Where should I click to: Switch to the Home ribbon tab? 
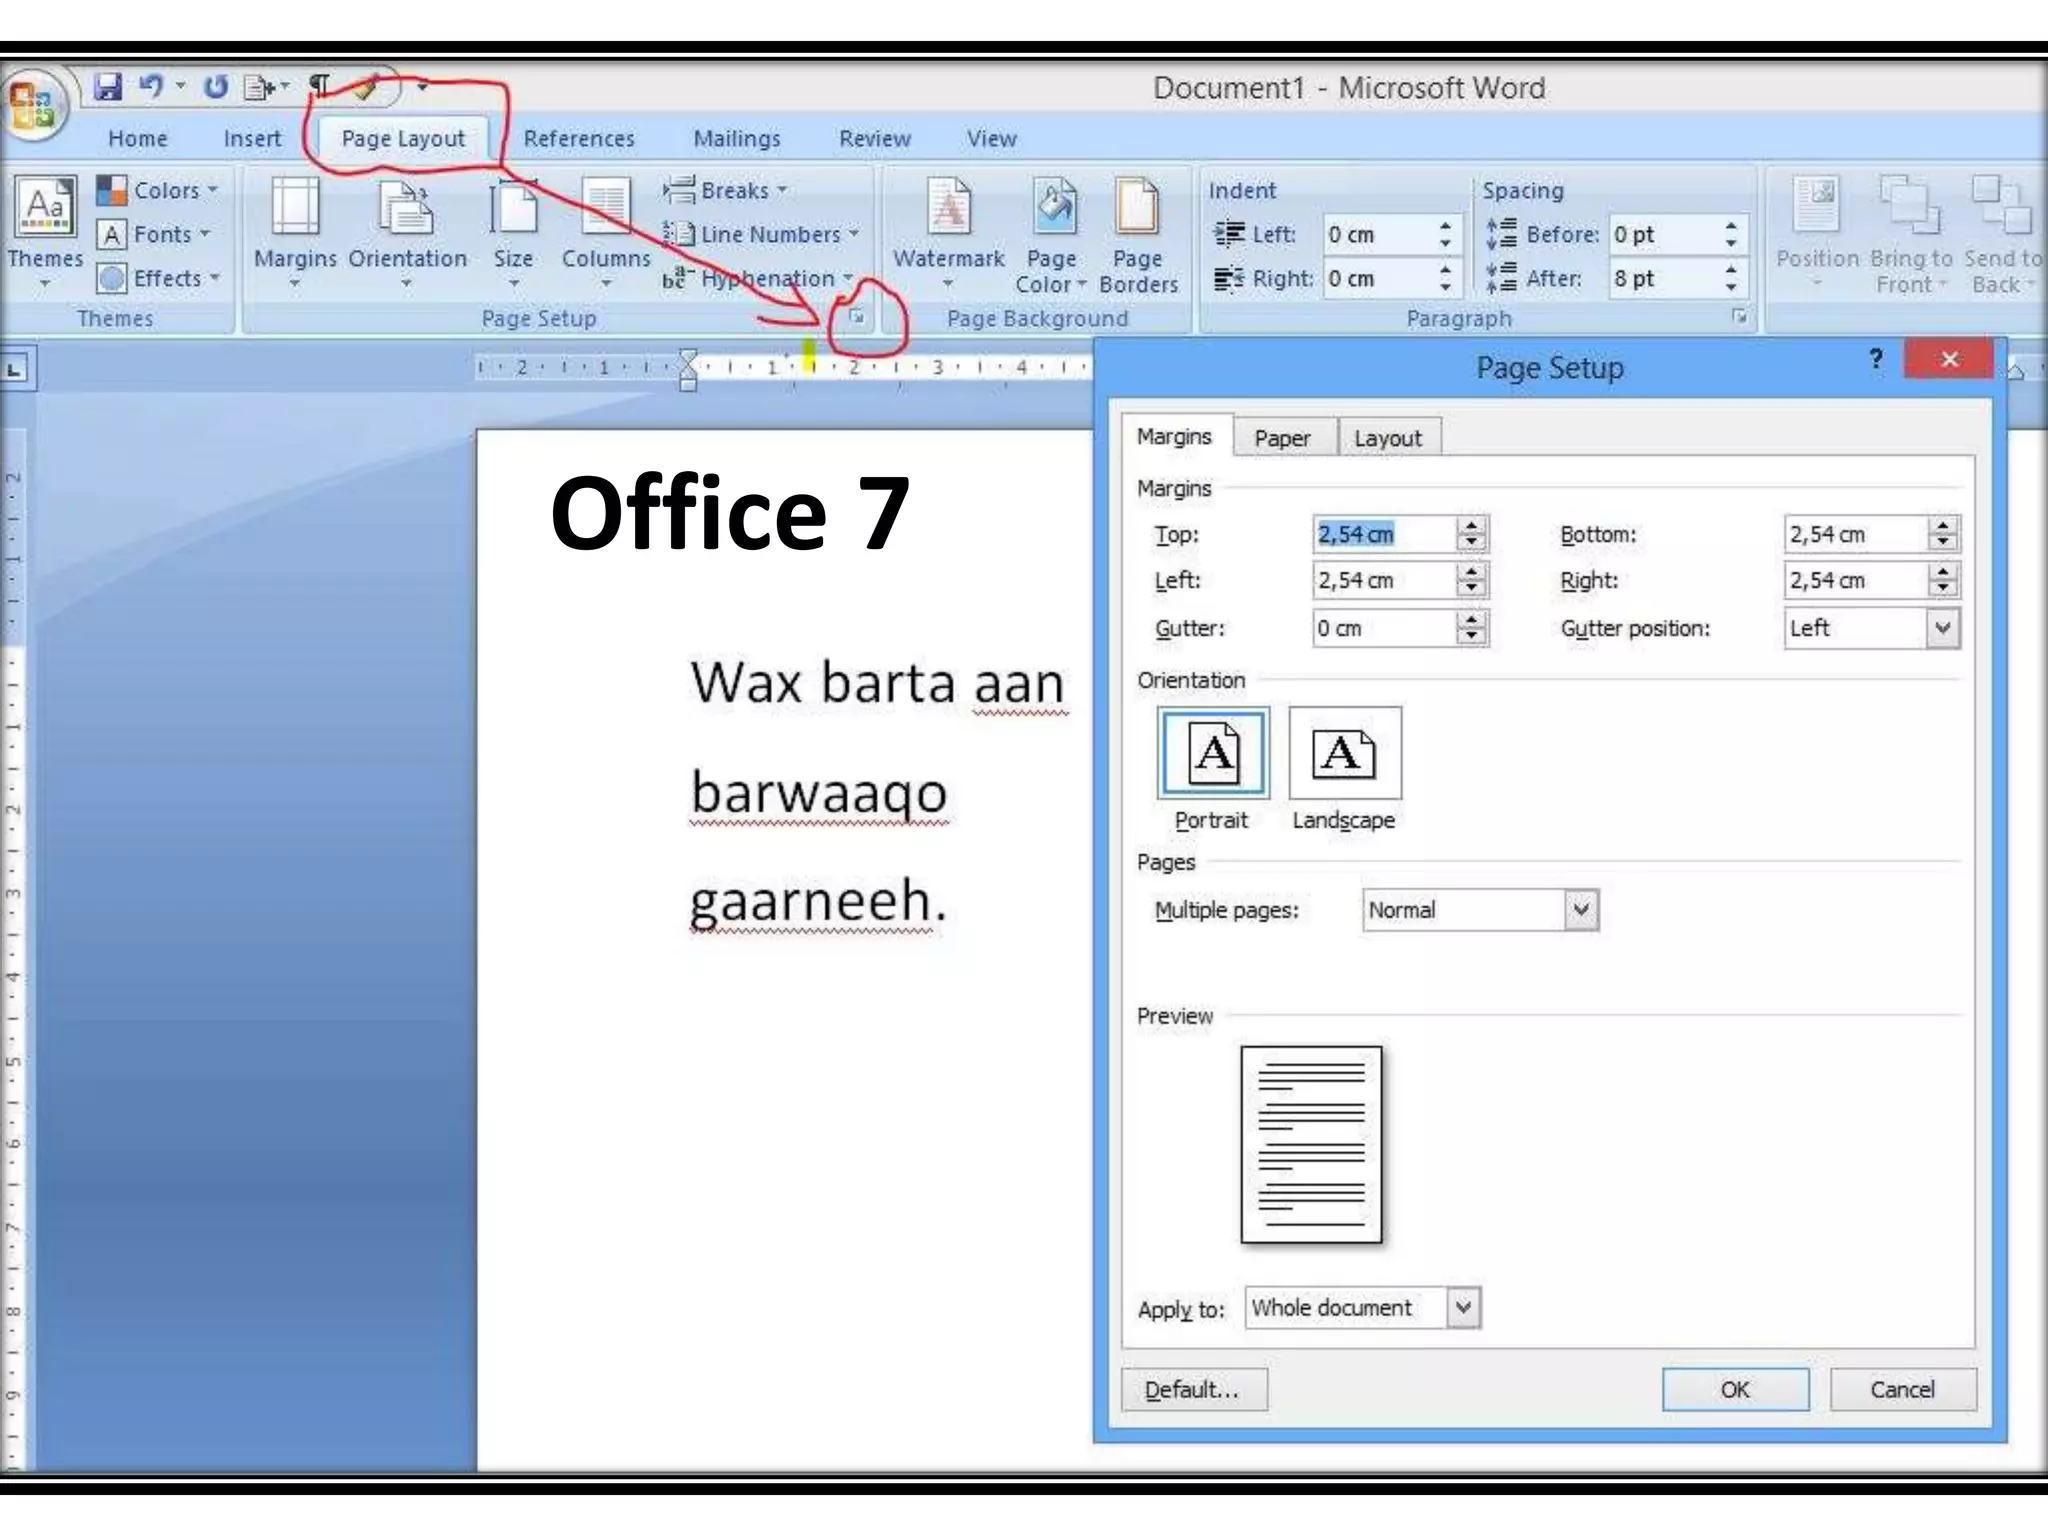click(x=138, y=139)
